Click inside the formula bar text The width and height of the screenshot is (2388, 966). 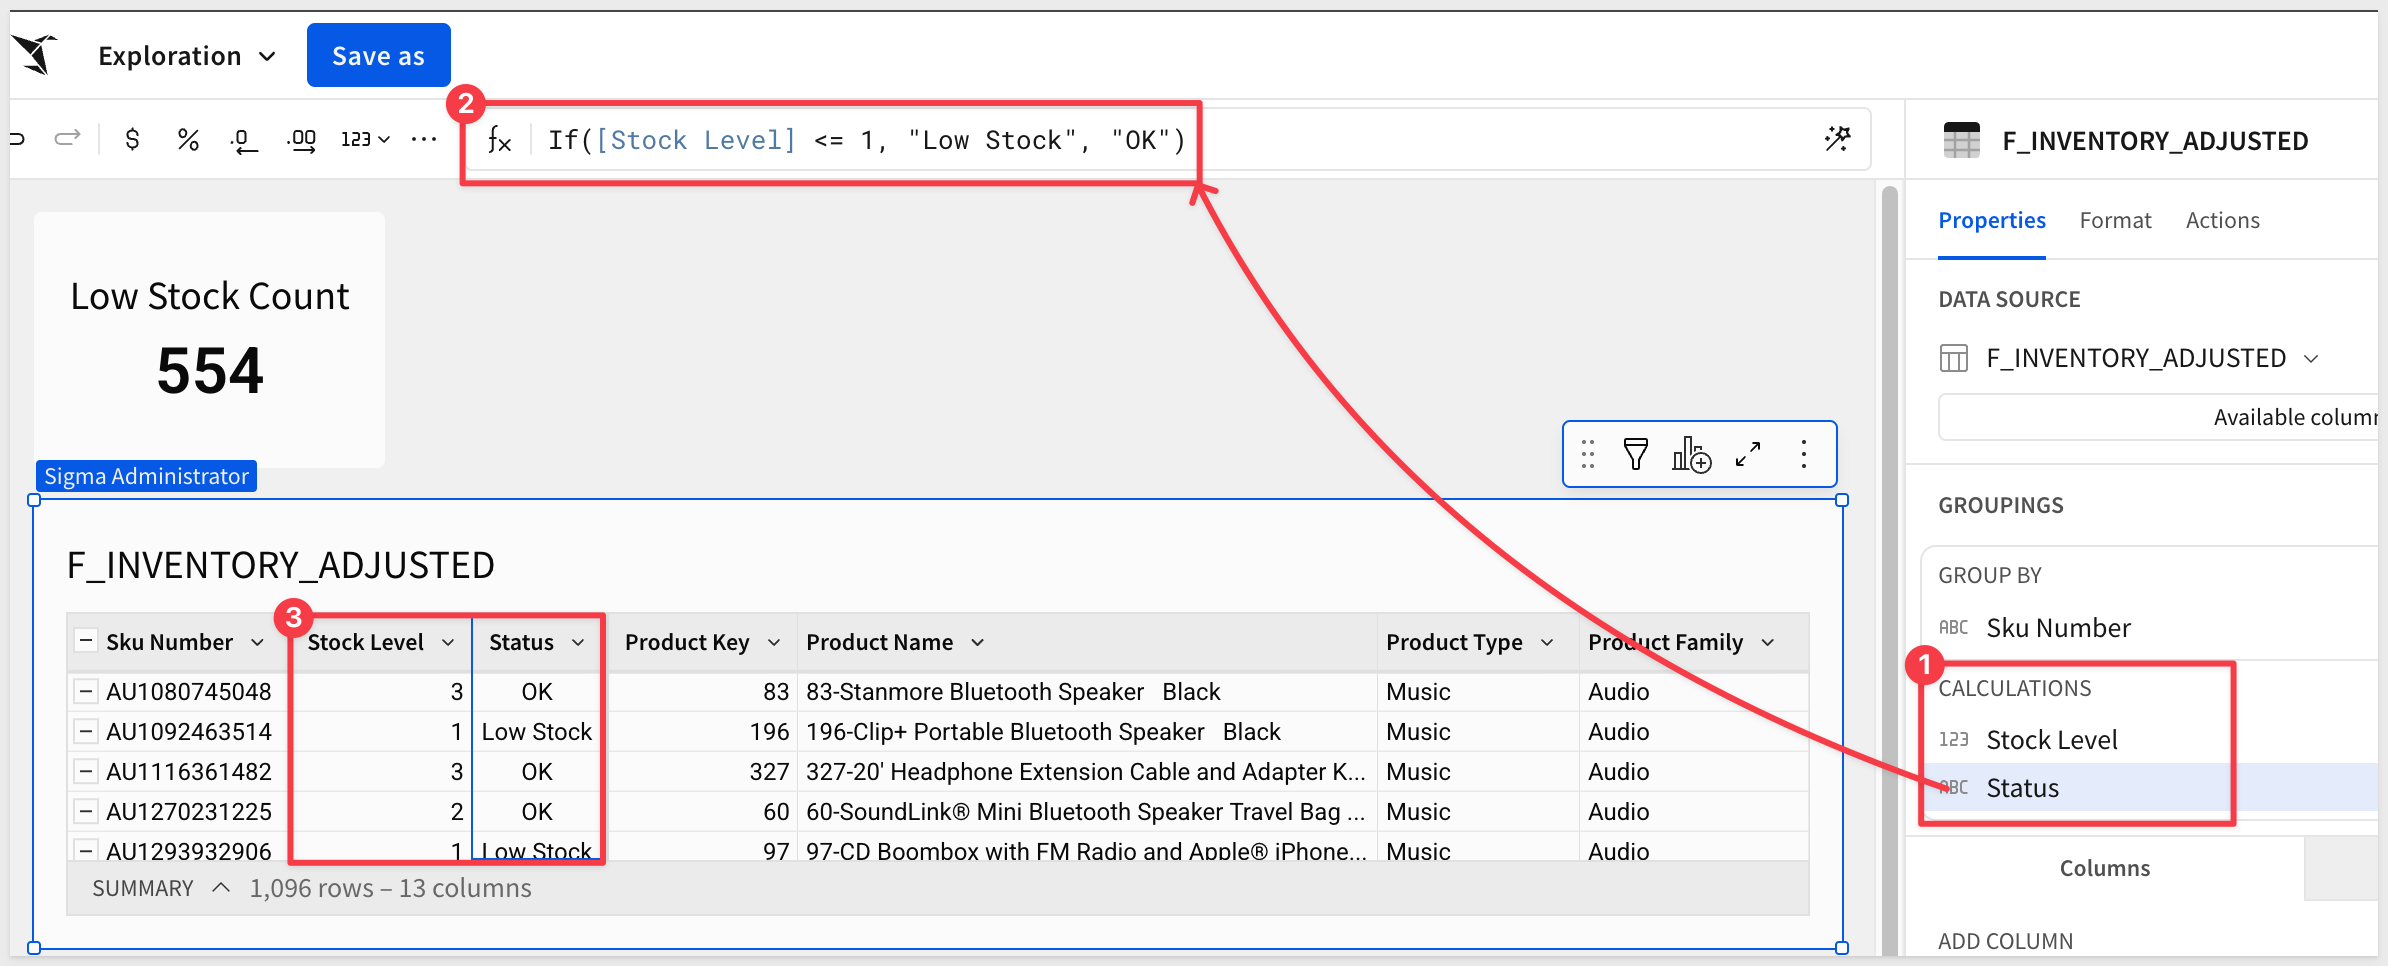tap(865, 140)
